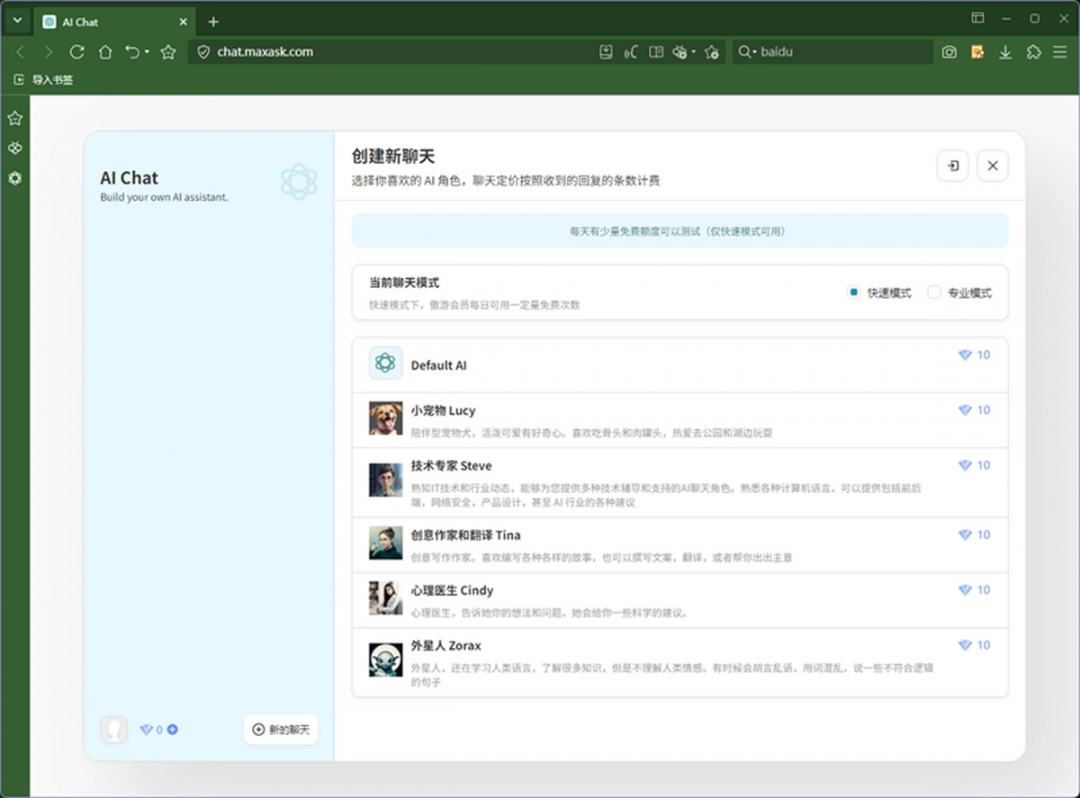The height and width of the screenshot is (798, 1080).
Task: Open the hamburger menu at top right
Action: pyautogui.click(x=1061, y=51)
